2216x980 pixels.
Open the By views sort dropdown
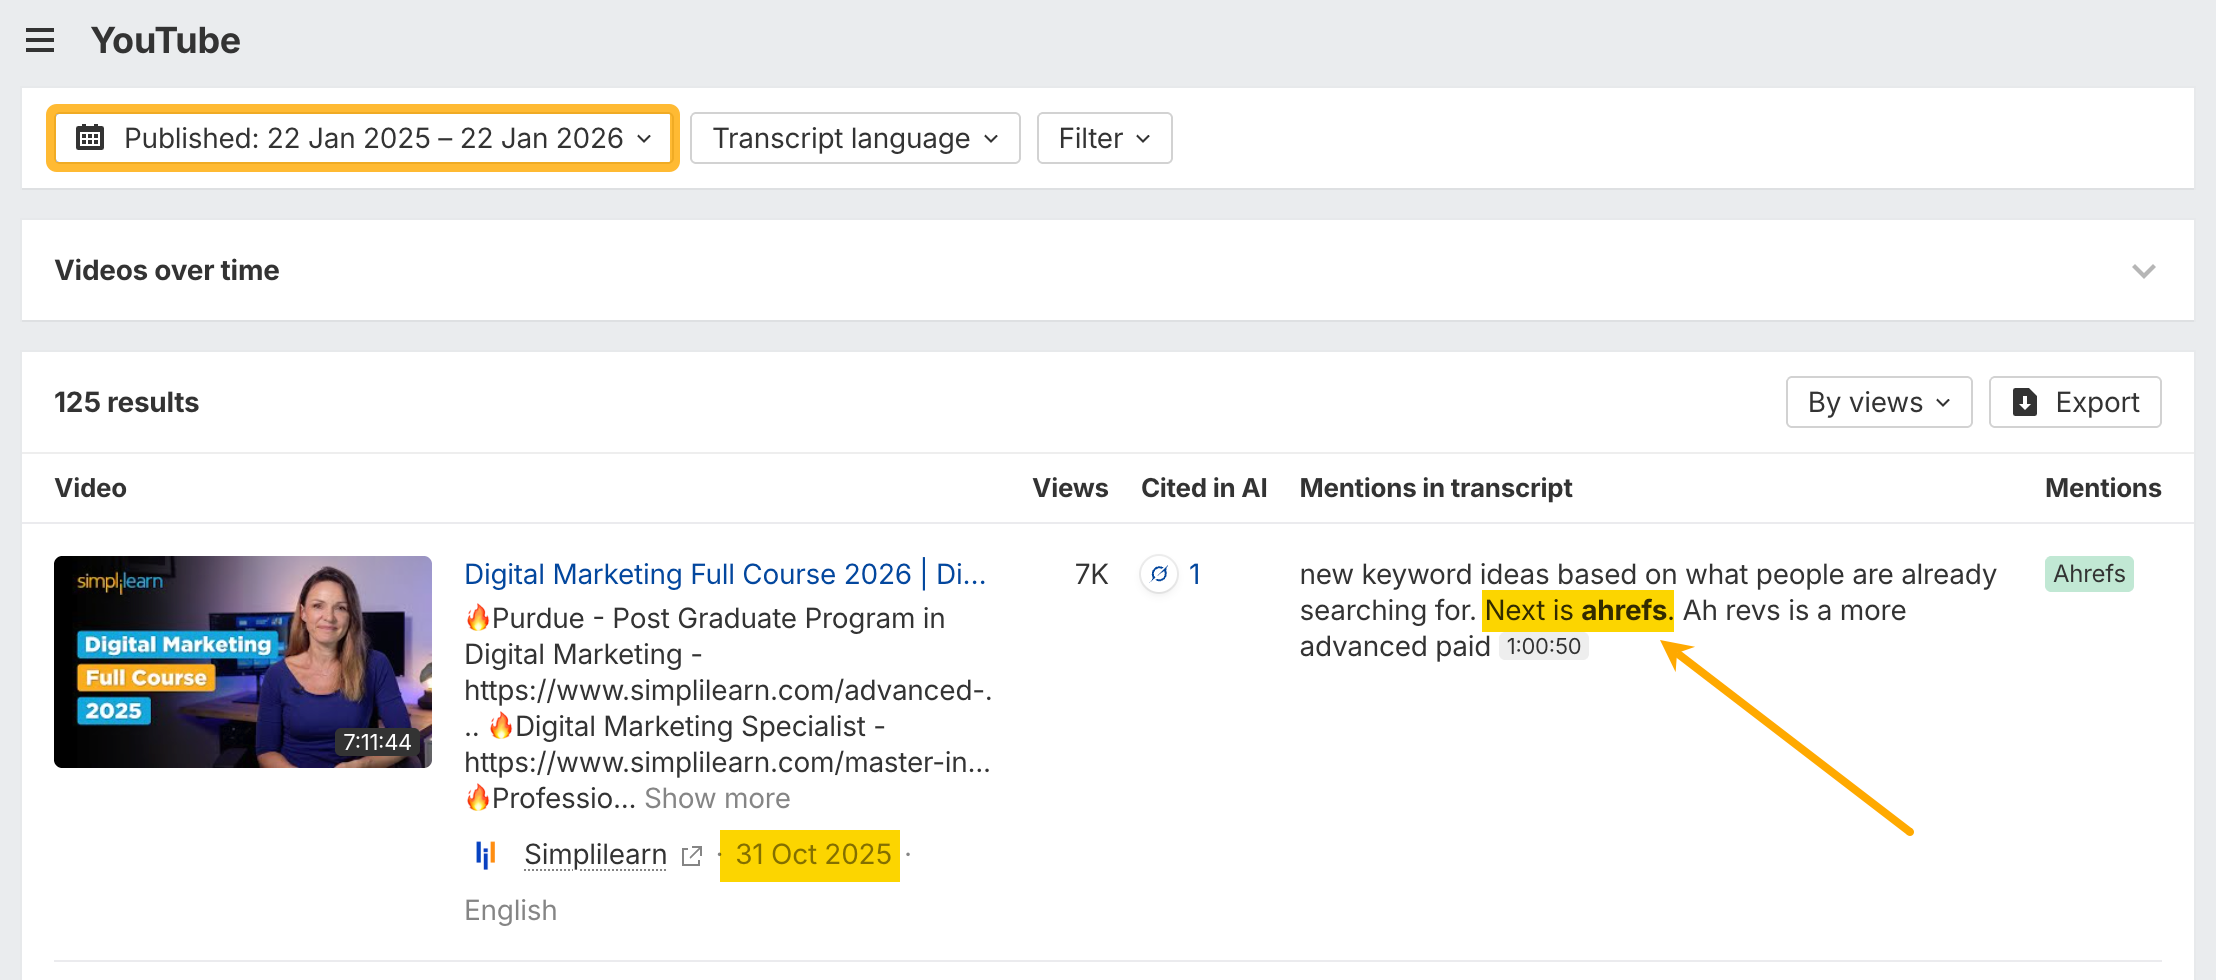(1879, 402)
